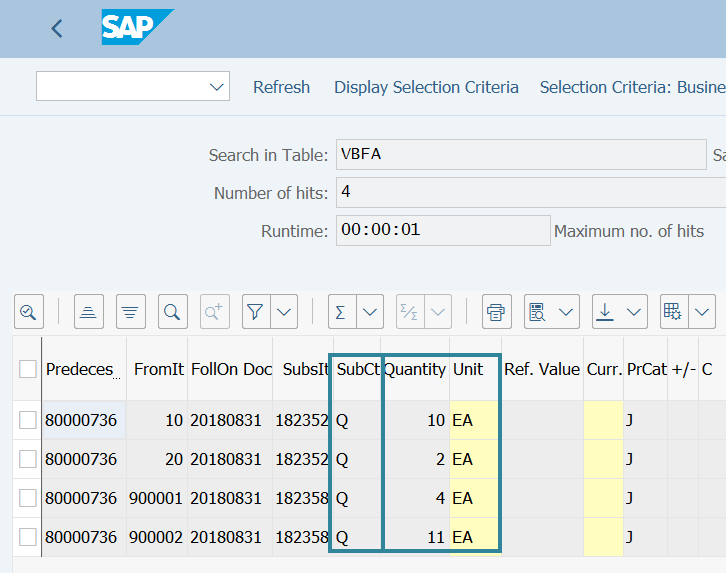Viewport: 726px width, 573px height.
Task: Click Predecessor 80000736 in first row
Action: point(84,420)
